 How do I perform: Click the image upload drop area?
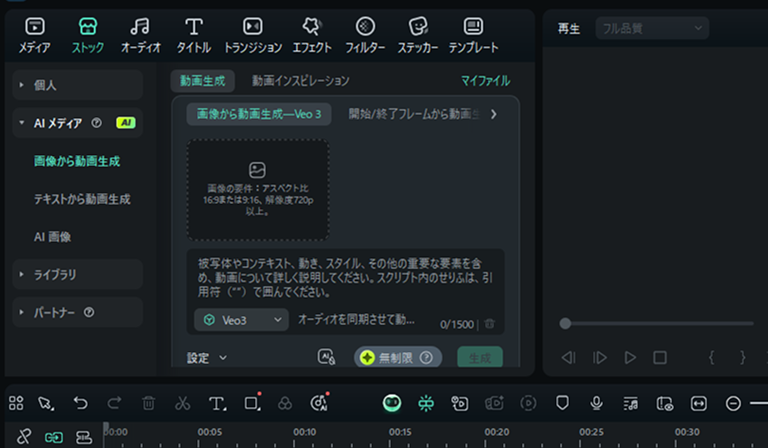[257, 190]
